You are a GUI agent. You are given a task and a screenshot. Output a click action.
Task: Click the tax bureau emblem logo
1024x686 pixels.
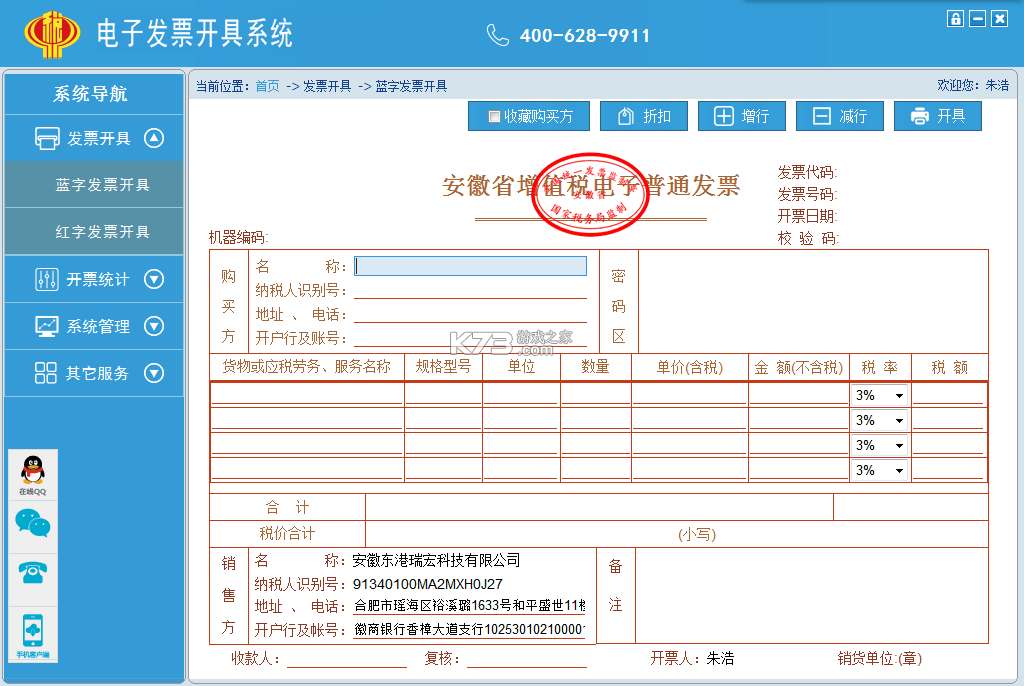[52, 34]
